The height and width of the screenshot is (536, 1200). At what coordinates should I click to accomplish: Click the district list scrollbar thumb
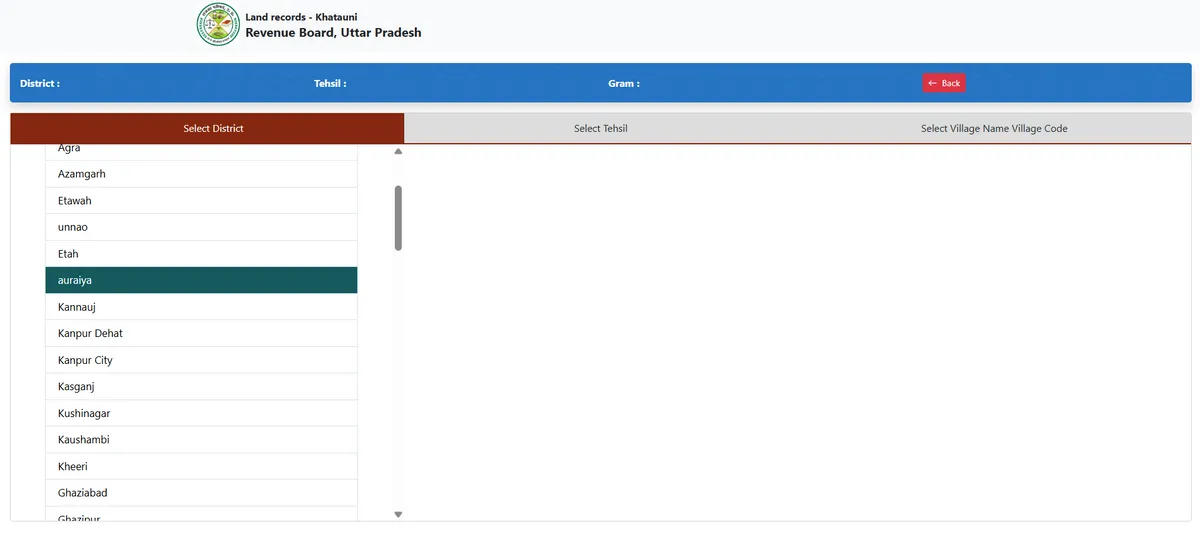(398, 217)
